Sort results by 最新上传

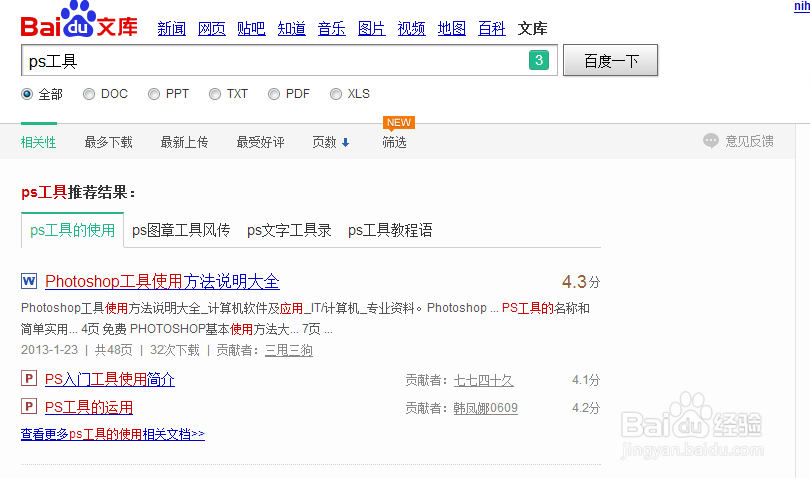pos(184,142)
